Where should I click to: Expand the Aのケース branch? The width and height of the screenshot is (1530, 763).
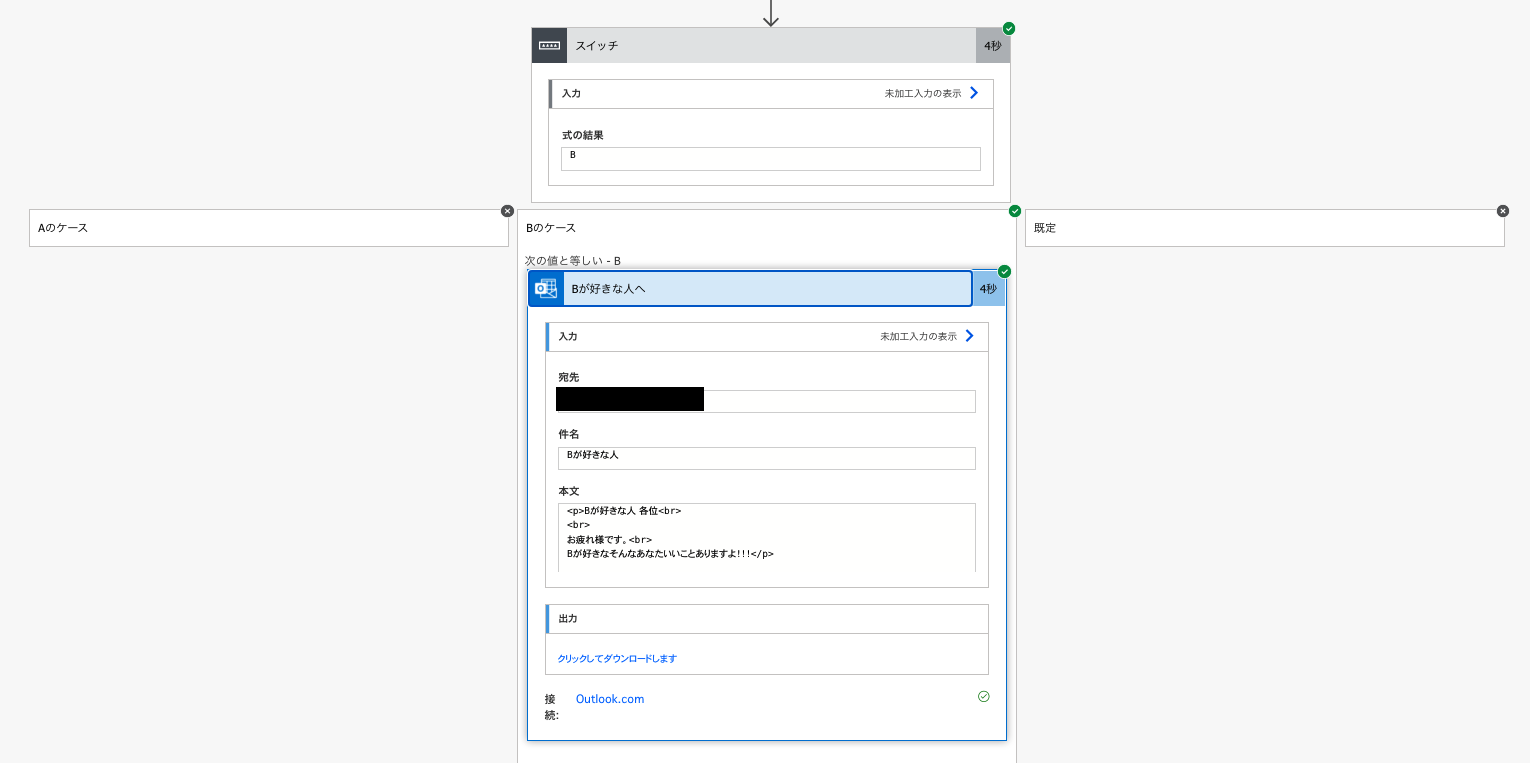click(x=269, y=228)
